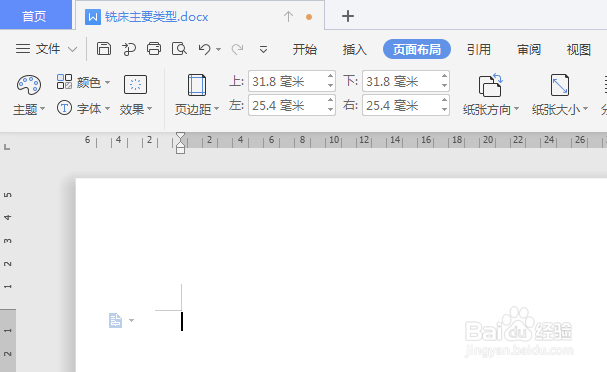Switch to the 引用 ribbon tab
This screenshot has height=372, width=607.
click(x=478, y=50)
